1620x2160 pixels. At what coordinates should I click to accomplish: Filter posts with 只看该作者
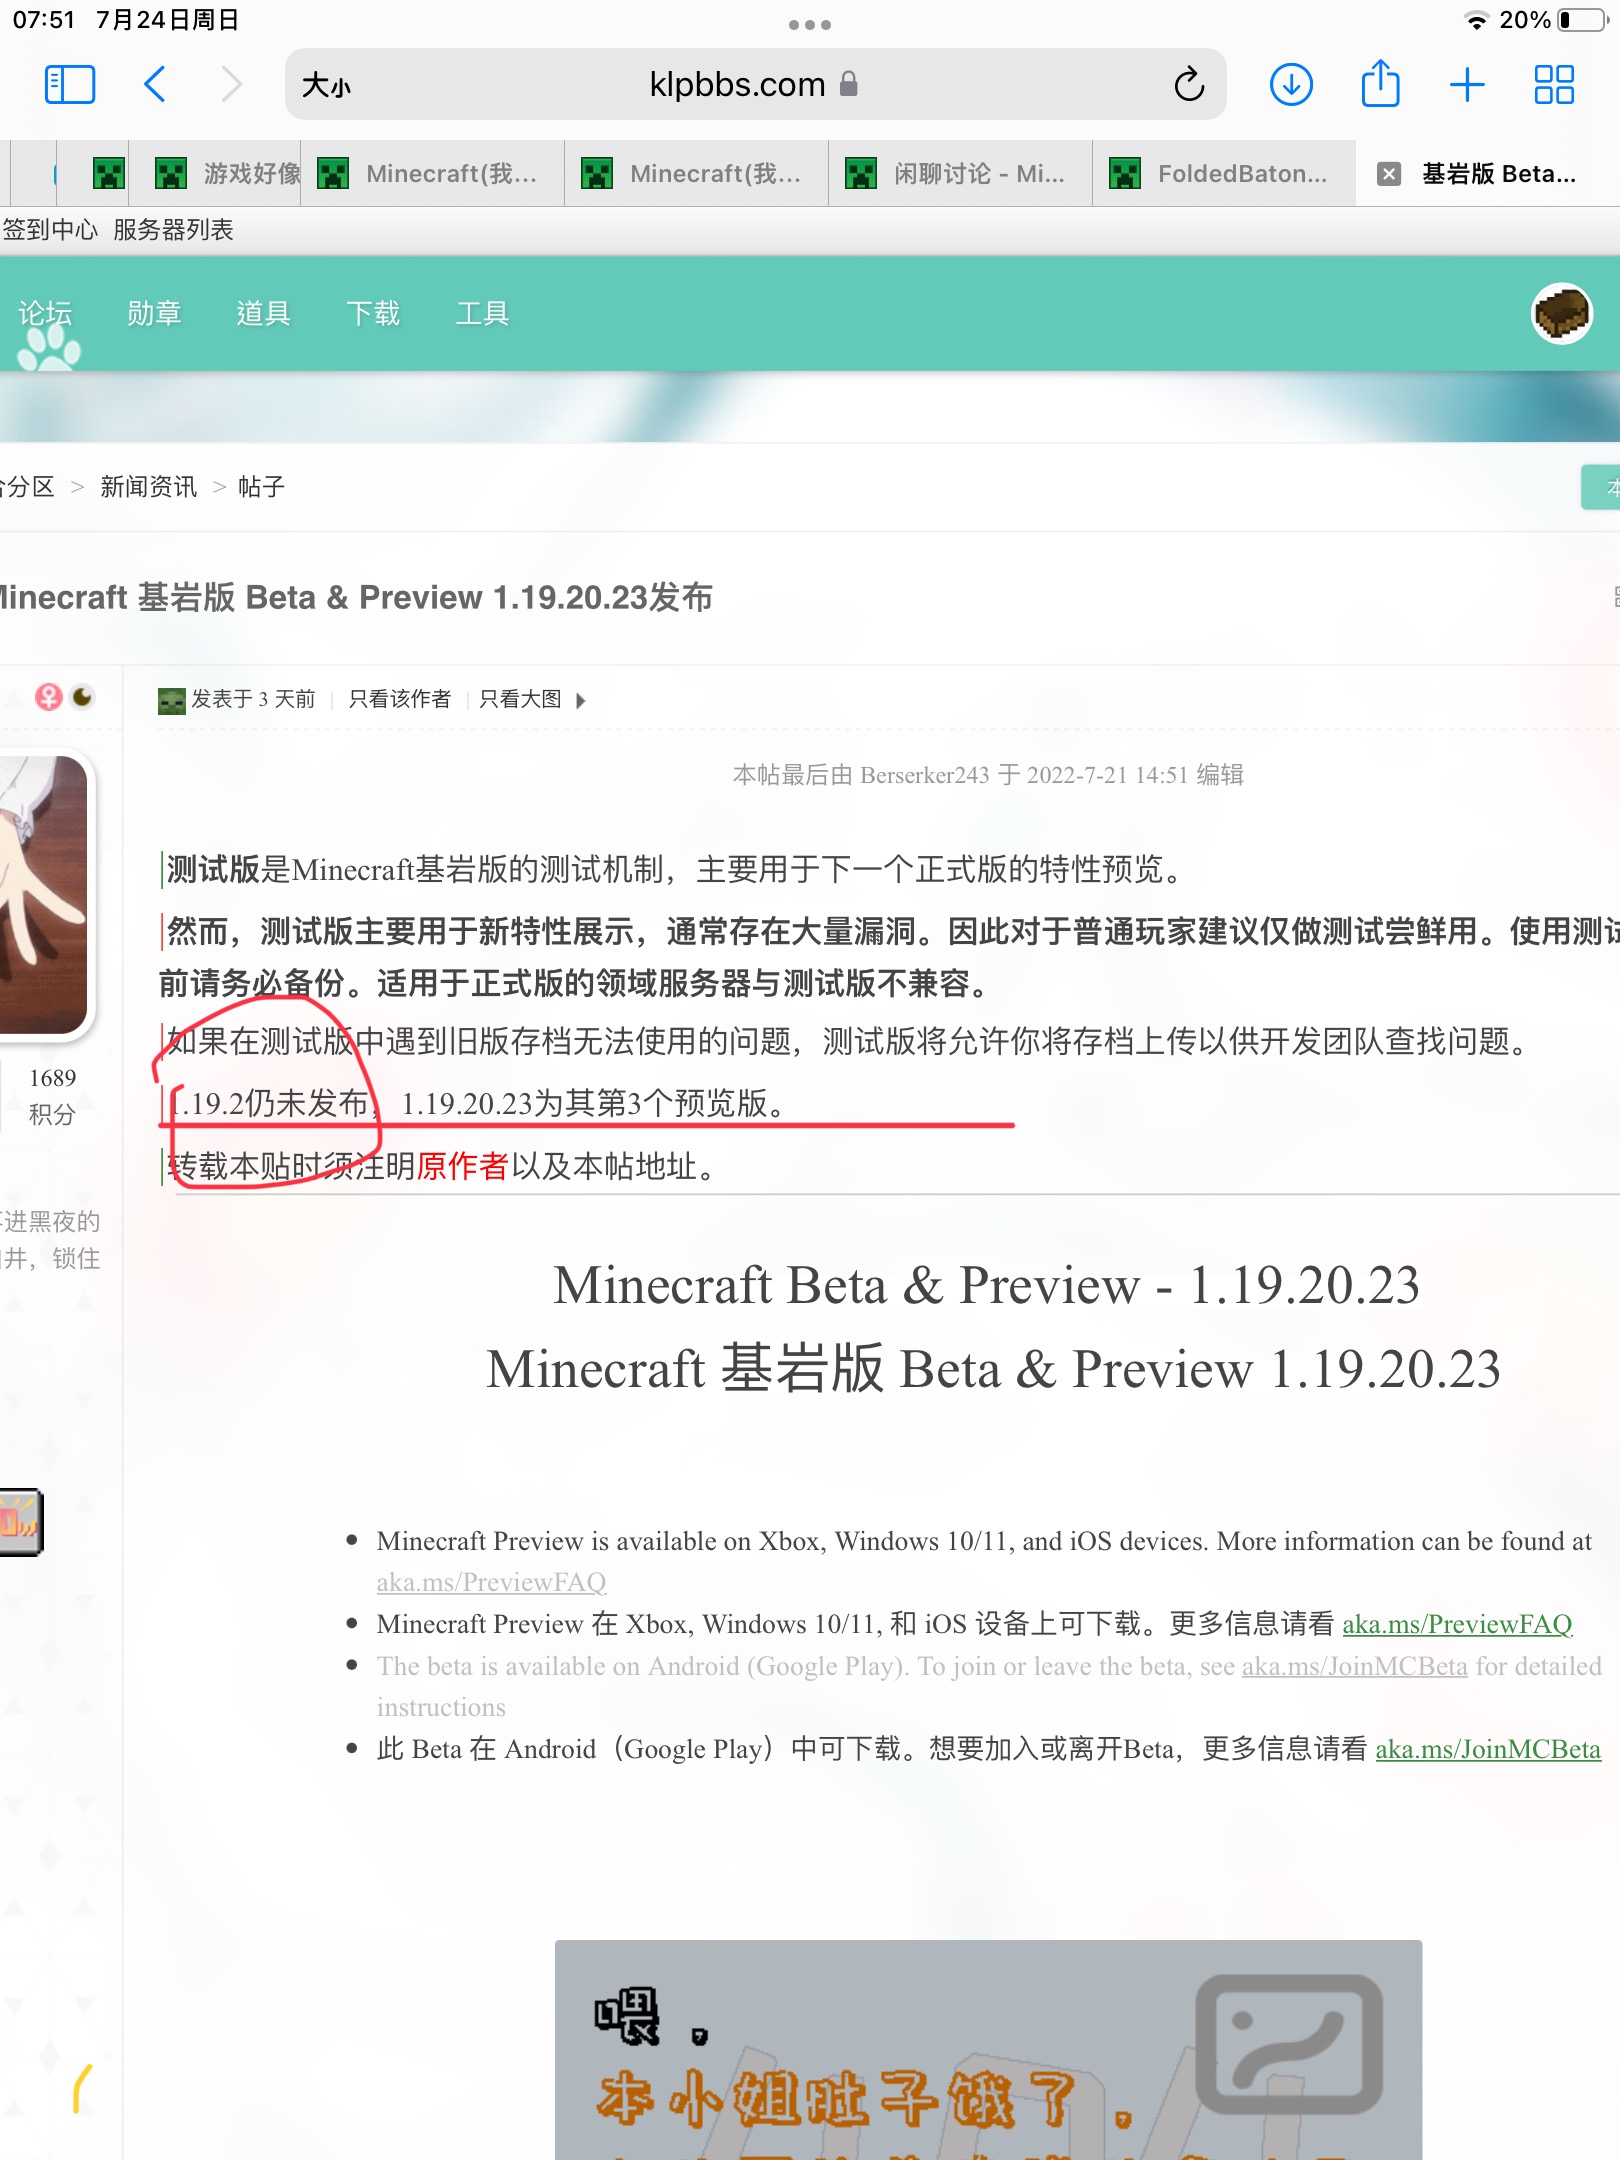coord(400,699)
